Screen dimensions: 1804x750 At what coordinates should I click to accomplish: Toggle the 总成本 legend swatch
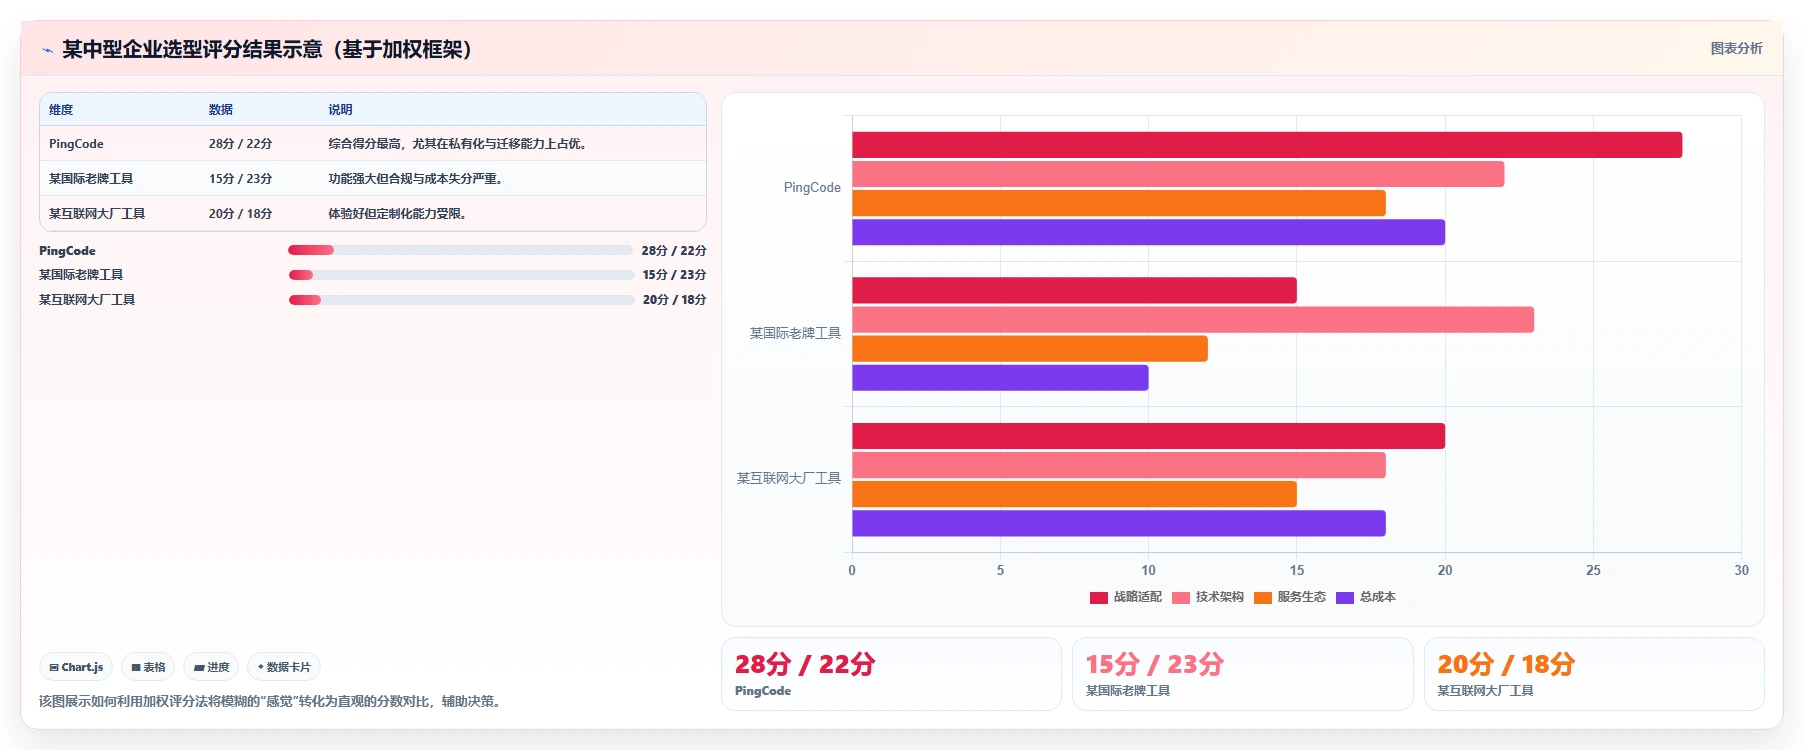click(x=1345, y=598)
